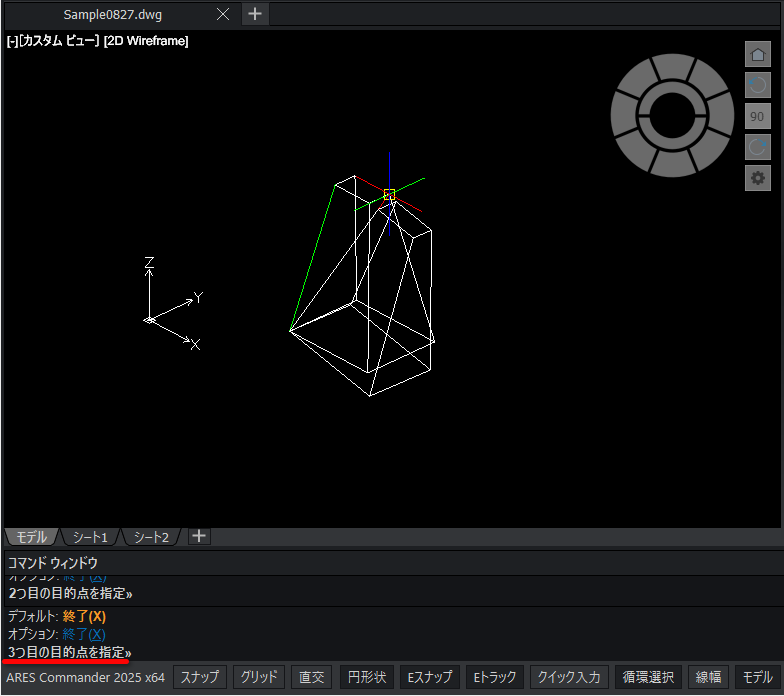Switch to the シート1 tab
Image resolution: width=784 pixels, height=696 pixels.
(90, 537)
